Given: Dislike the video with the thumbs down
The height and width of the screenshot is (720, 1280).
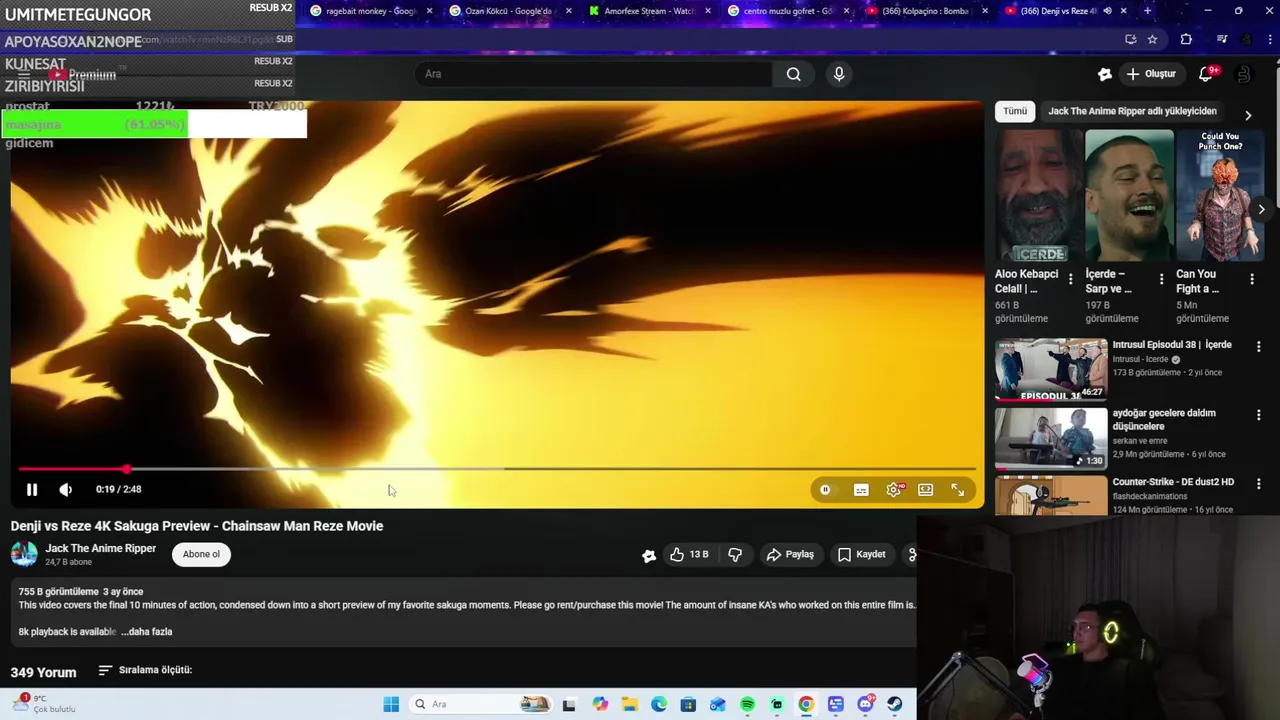Looking at the screenshot, I should pos(735,554).
